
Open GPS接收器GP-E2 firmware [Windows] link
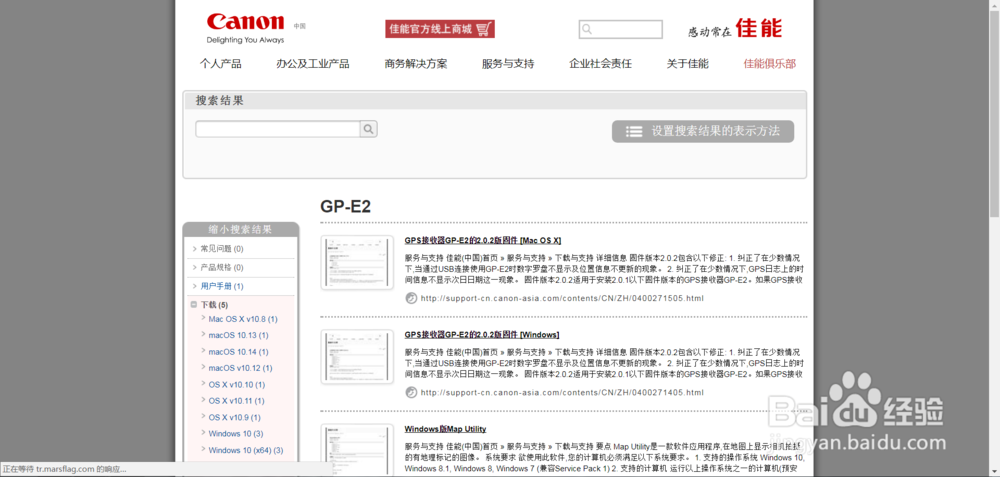(x=482, y=335)
